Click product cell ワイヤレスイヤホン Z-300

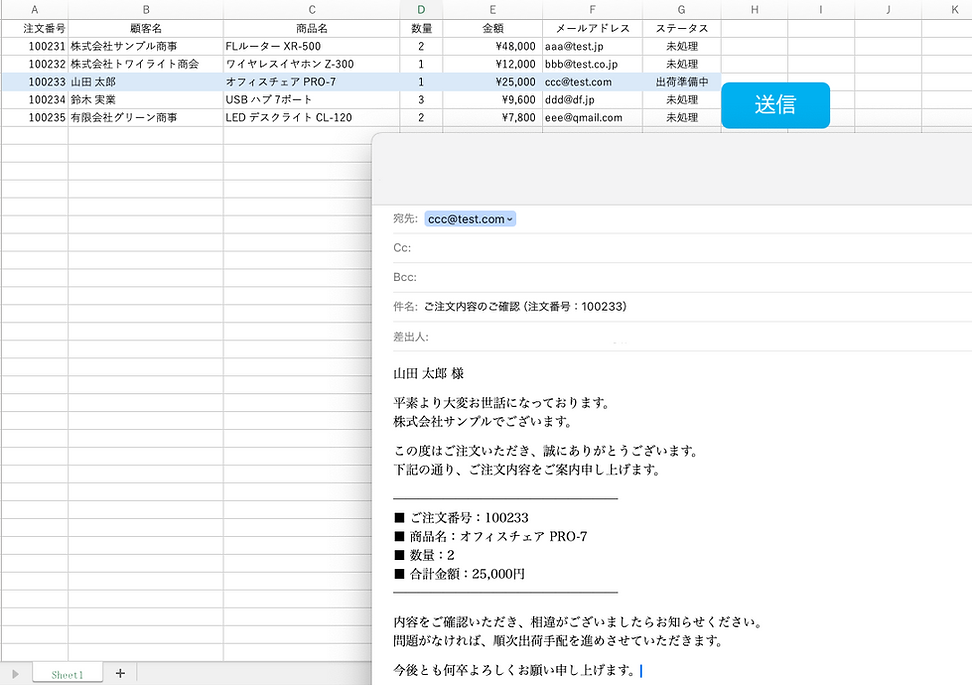(312, 64)
